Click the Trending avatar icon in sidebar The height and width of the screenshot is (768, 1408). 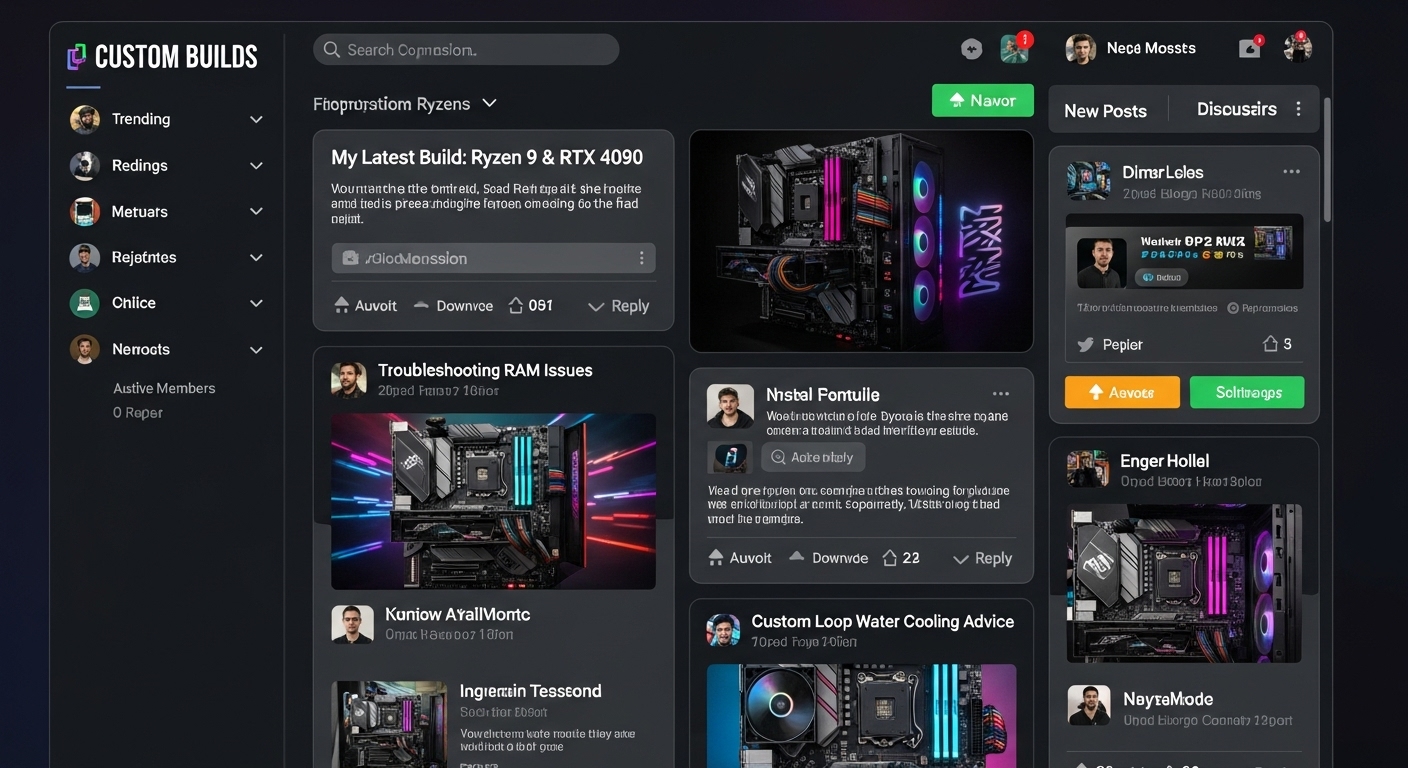(85, 119)
